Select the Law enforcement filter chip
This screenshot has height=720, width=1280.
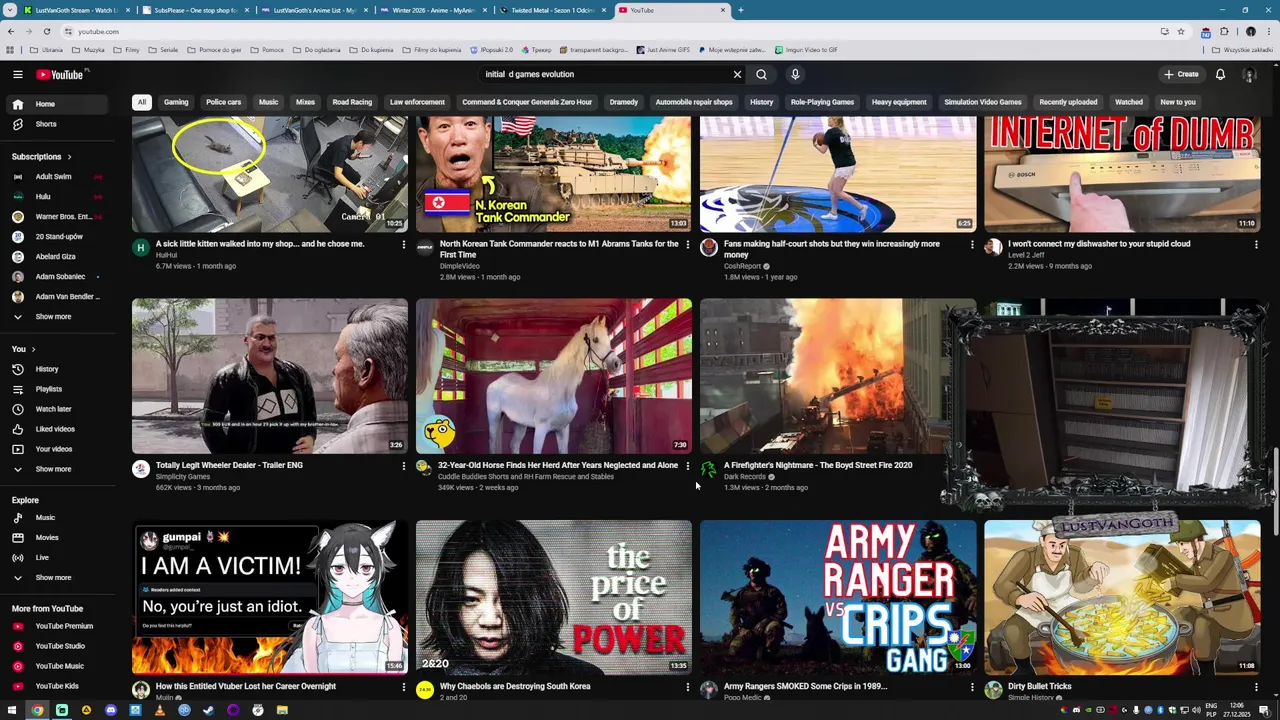click(417, 102)
